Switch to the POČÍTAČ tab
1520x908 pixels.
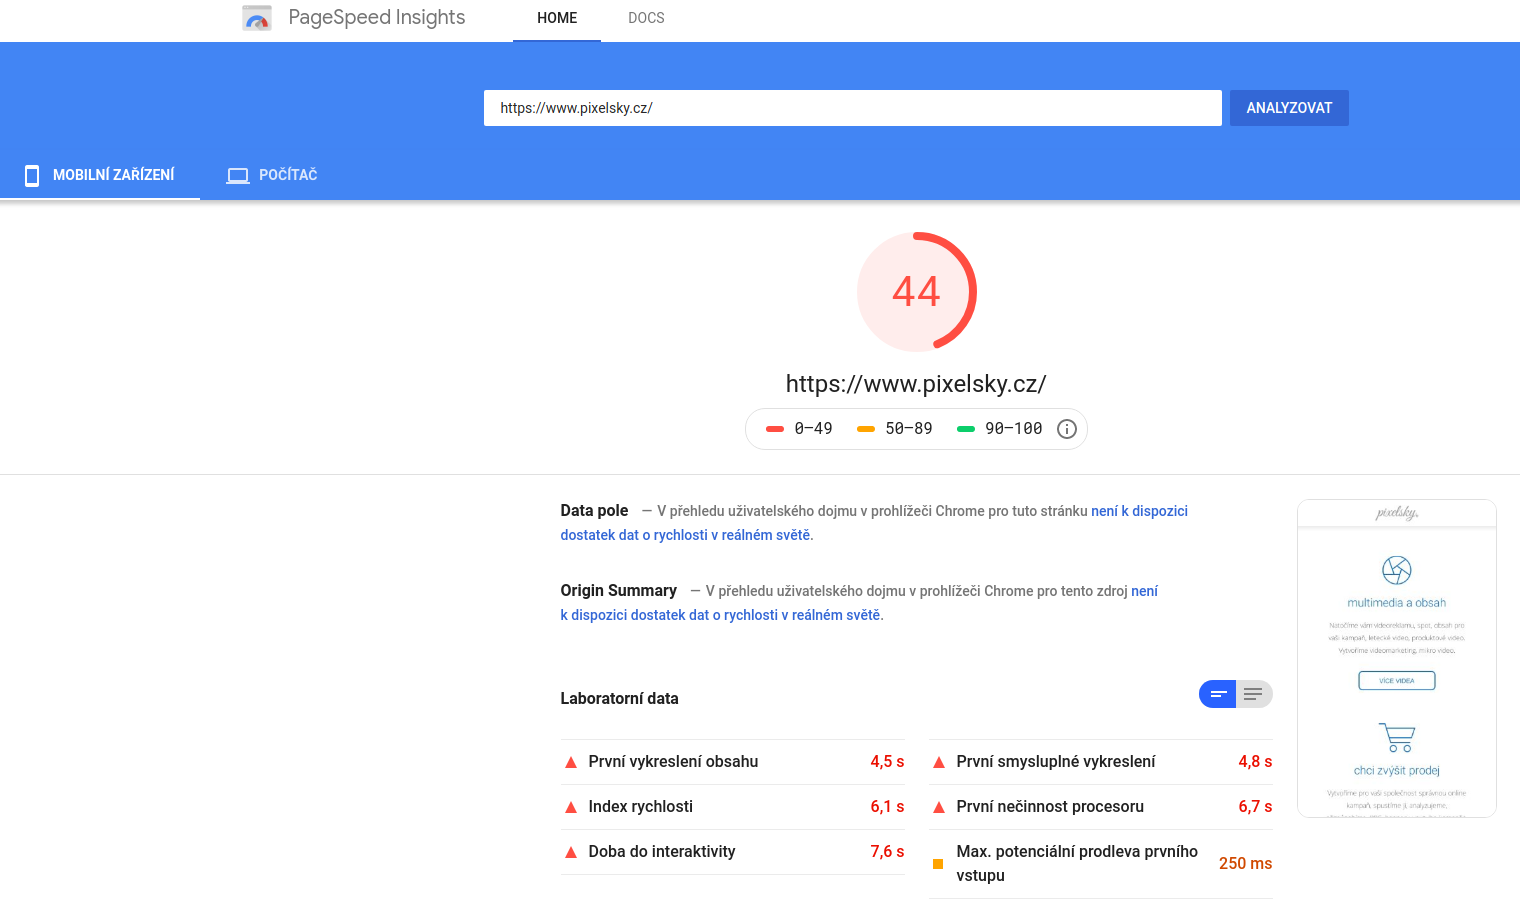click(272, 175)
